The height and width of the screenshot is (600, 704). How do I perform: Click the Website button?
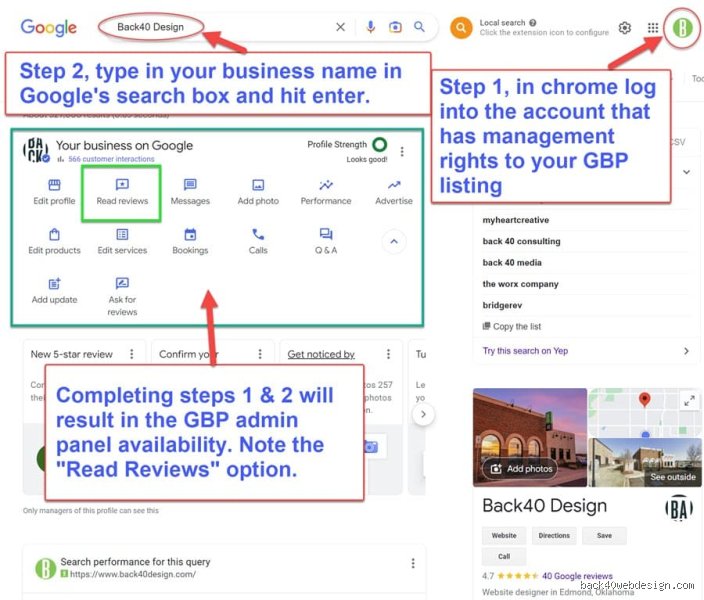coord(504,535)
